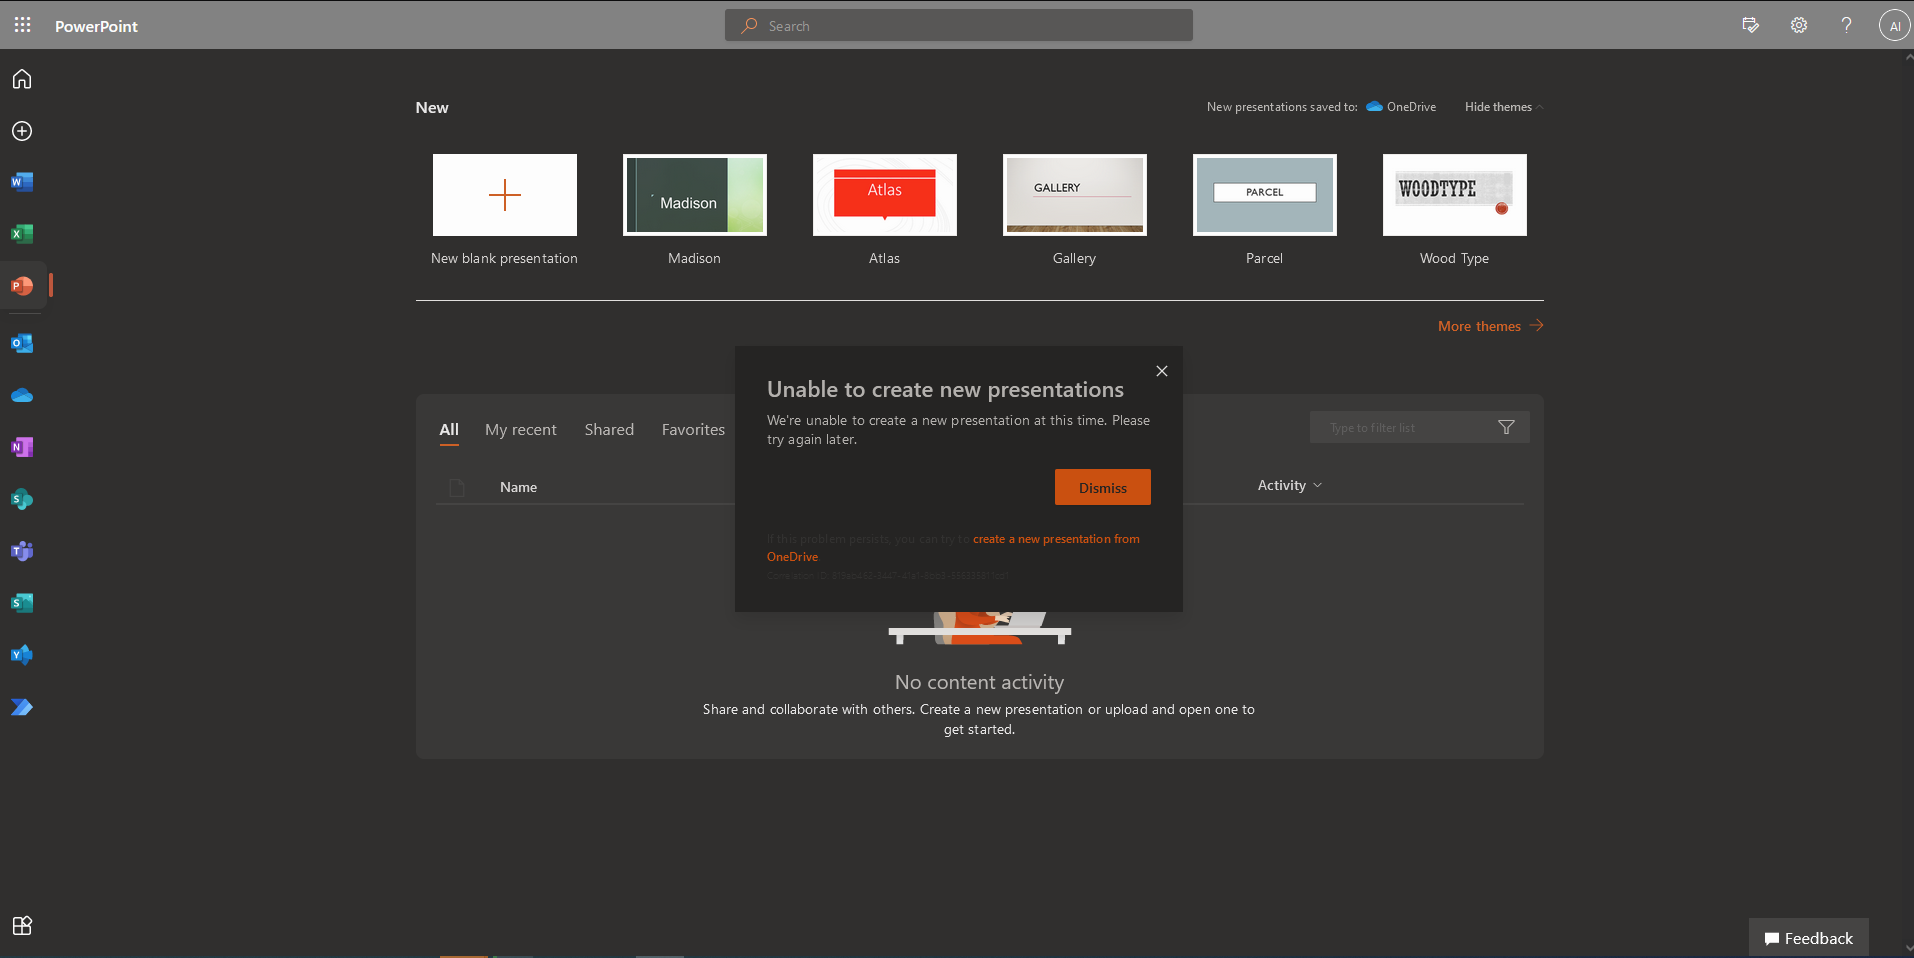Open the Microsoft 365 app launcher grid
Viewport: 1914px width, 958px height.
click(x=22, y=25)
